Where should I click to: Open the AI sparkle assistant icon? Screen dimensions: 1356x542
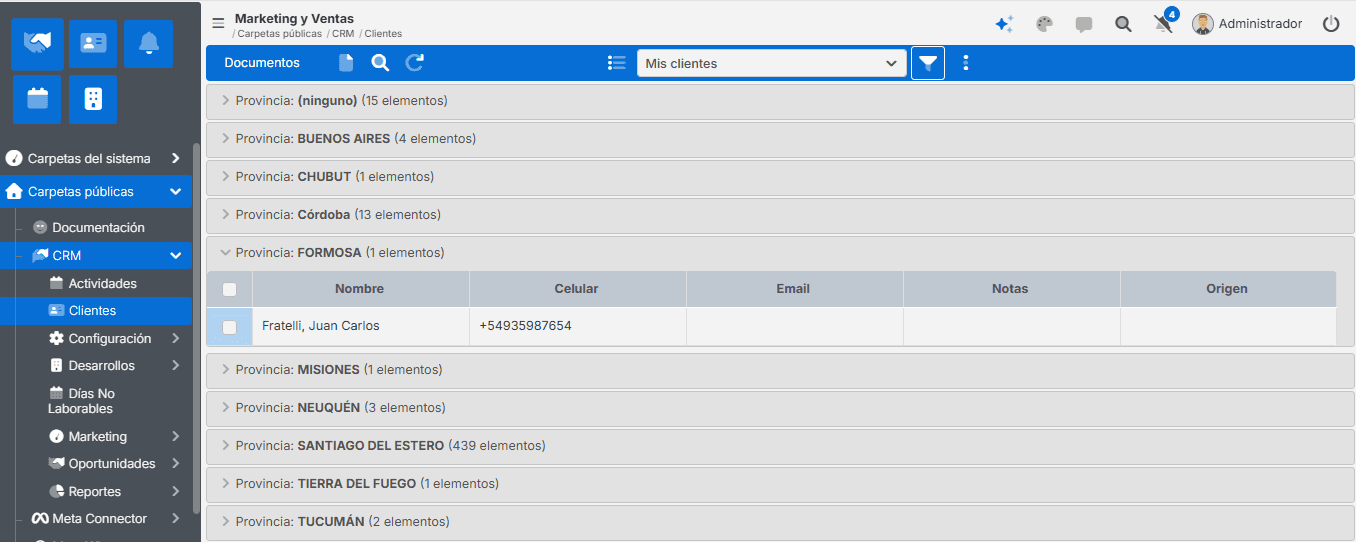coord(1004,24)
